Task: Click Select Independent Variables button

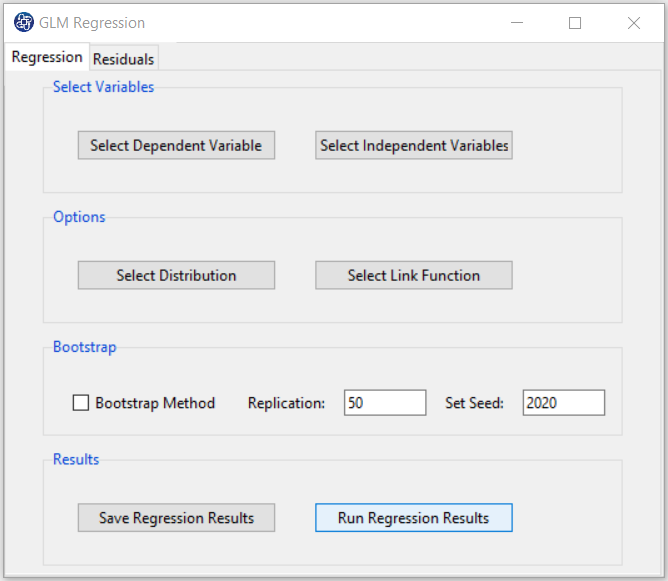Action: pos(414,145)
